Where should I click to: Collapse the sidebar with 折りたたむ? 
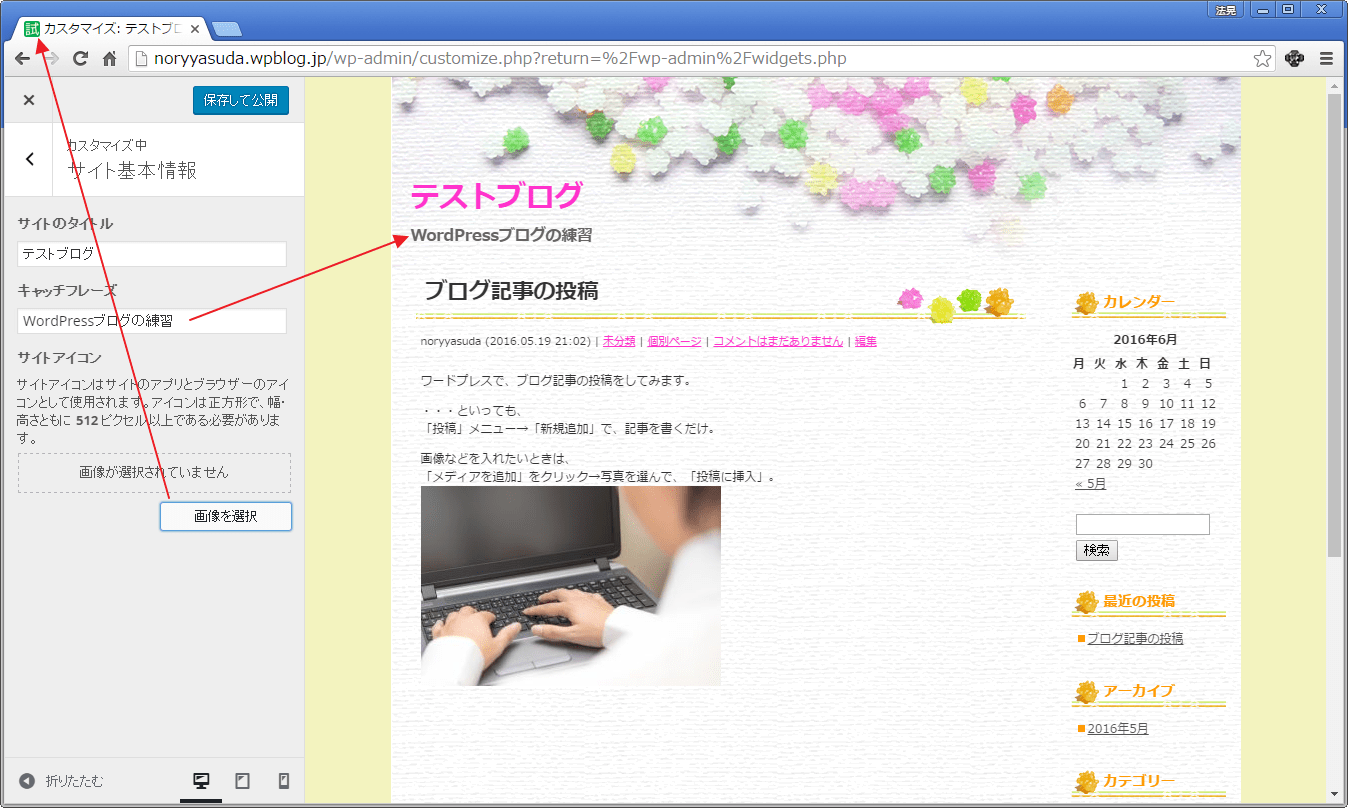tap(61, 781)
